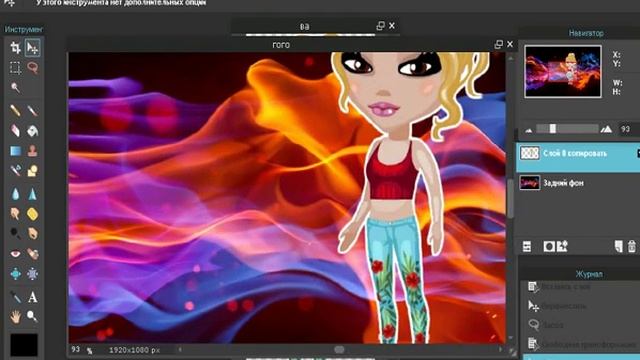Create a new layer
The height and width of the screenshot is (360, 640).
(x=619, y=247)
